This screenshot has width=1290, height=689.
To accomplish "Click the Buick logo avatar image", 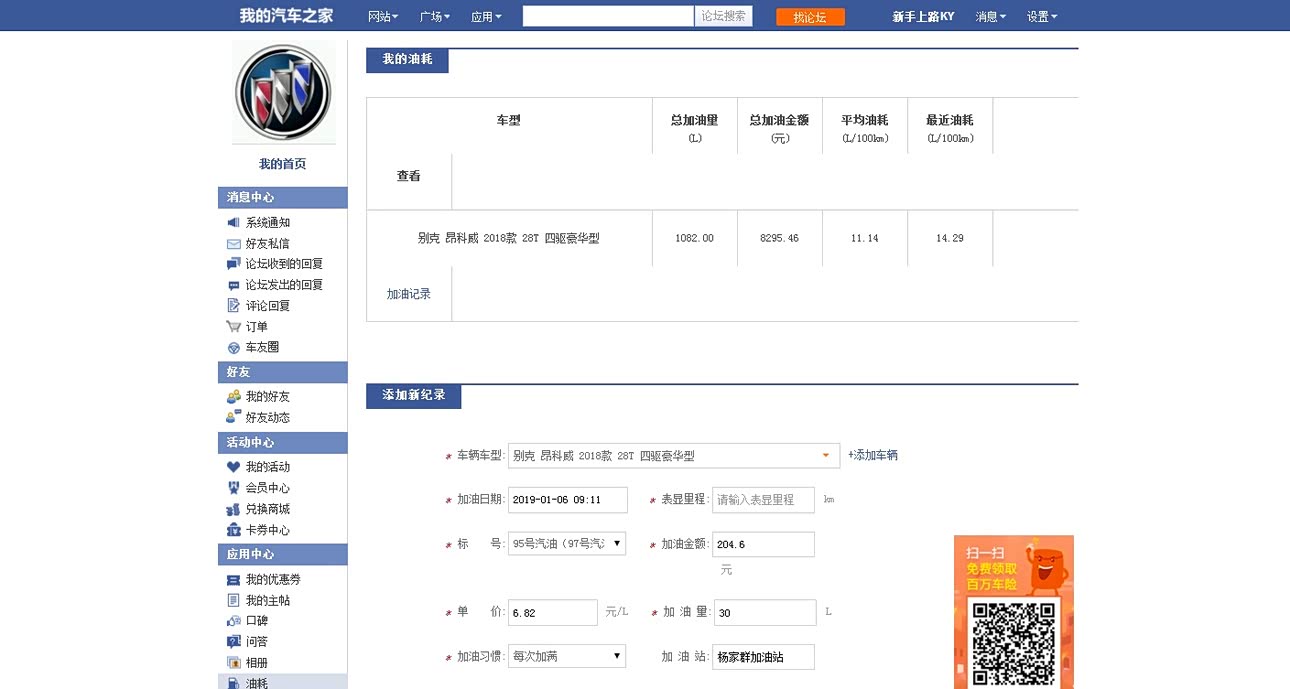I will click(283, 93).
